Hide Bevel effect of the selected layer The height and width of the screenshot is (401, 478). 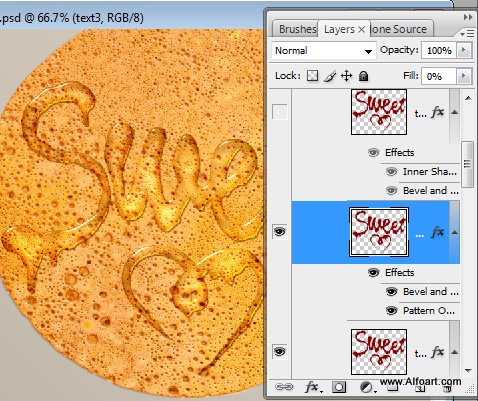click(x=391, y=292)
